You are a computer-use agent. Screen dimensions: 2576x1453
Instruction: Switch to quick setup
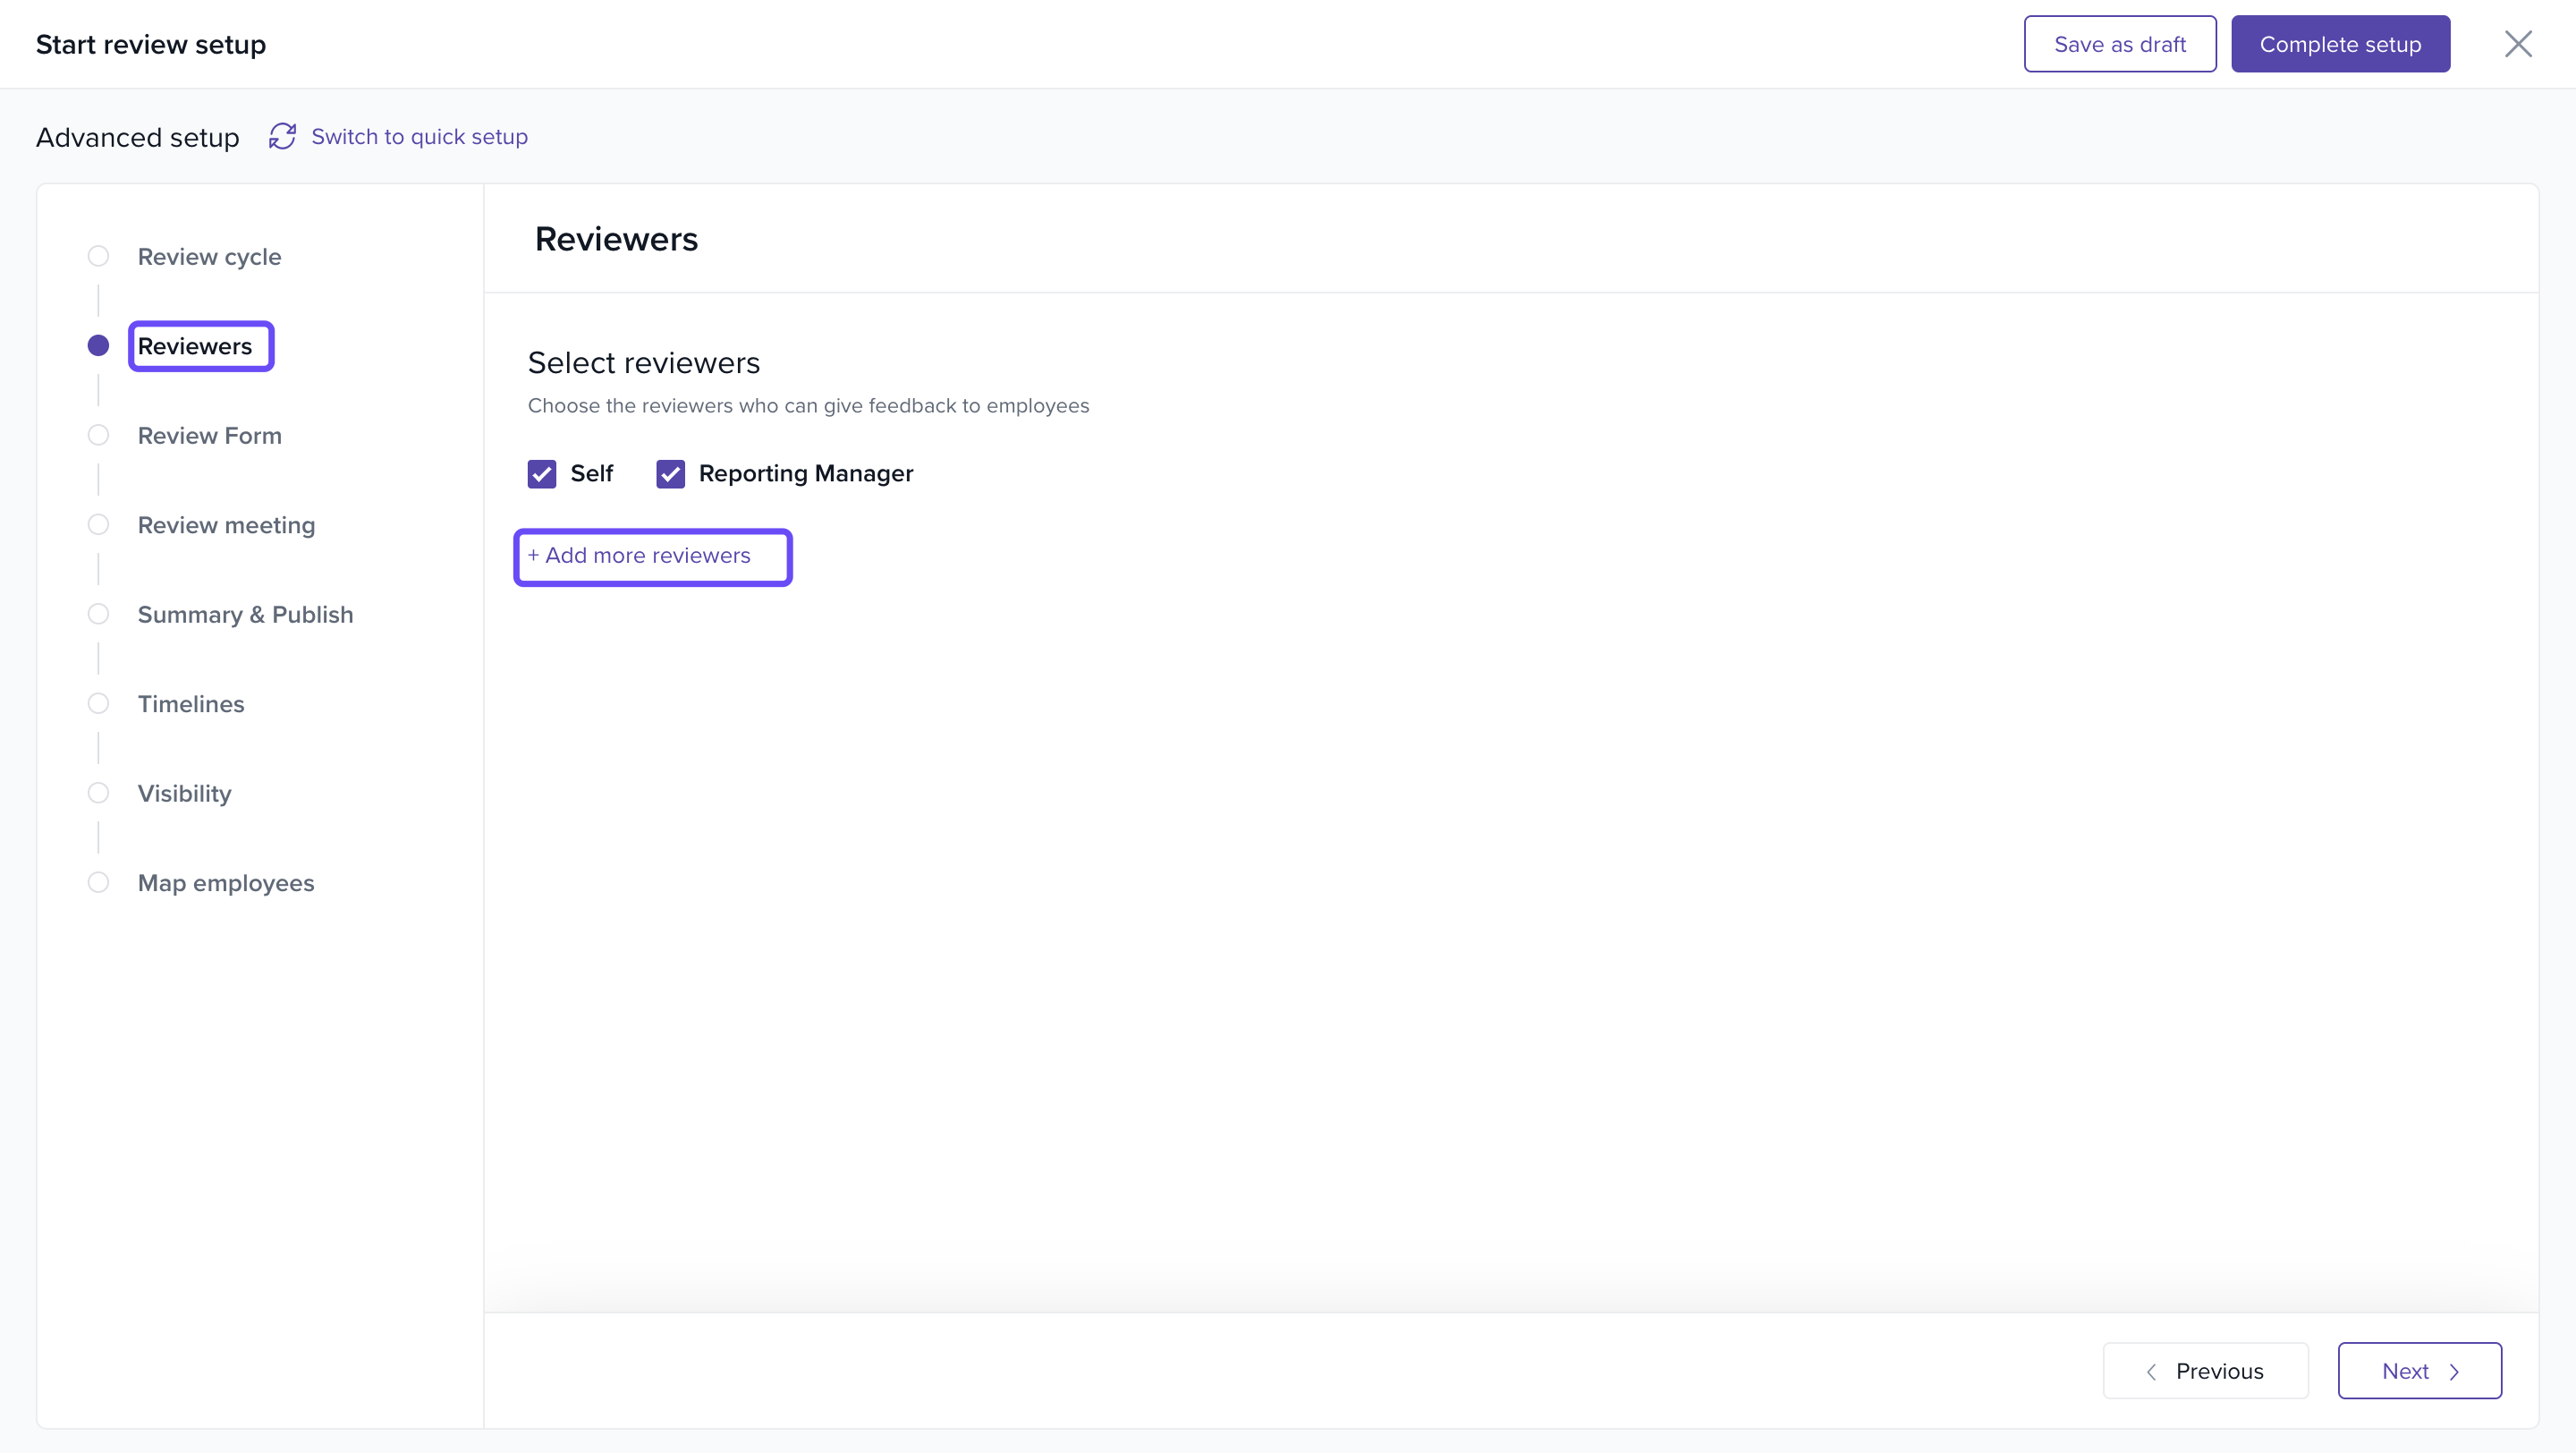(x=419, y=137)
